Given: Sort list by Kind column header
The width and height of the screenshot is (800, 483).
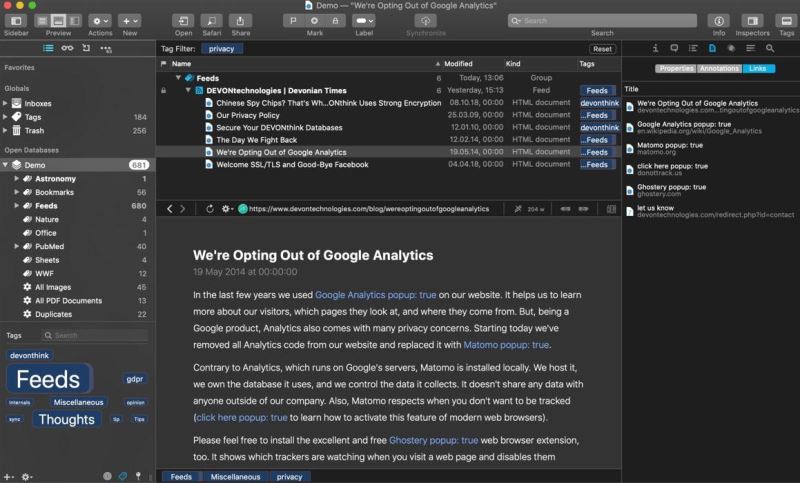Looking at the screenshot, I should (513, 64).
